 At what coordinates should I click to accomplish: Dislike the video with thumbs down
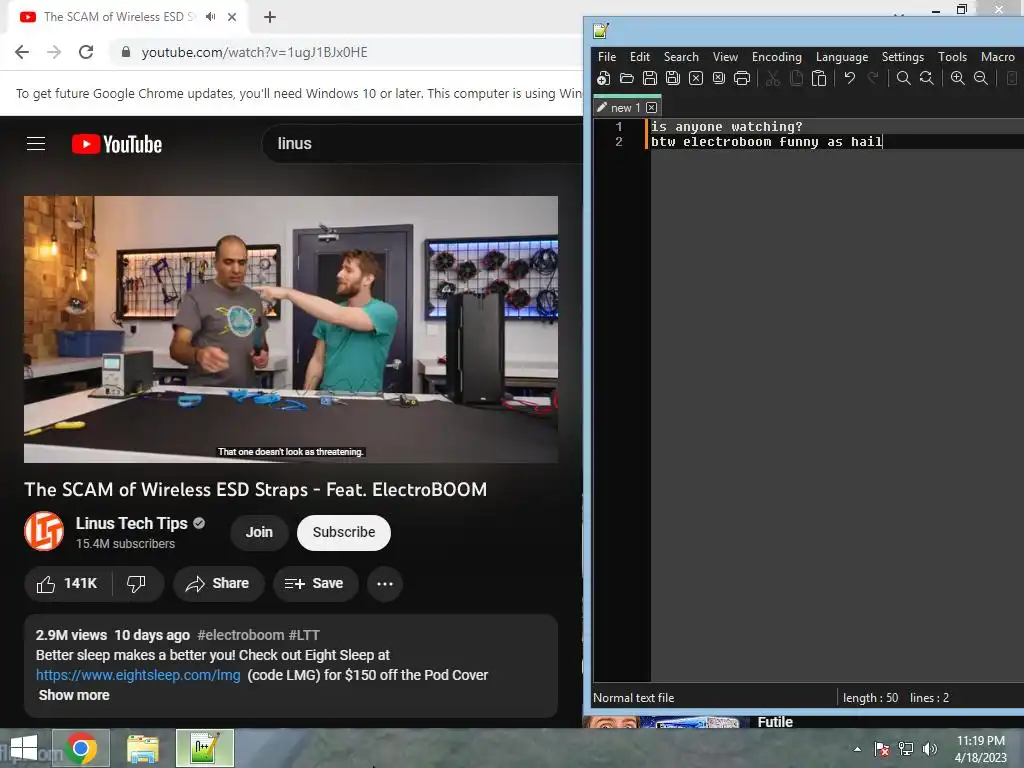click(x=136, y=584)
